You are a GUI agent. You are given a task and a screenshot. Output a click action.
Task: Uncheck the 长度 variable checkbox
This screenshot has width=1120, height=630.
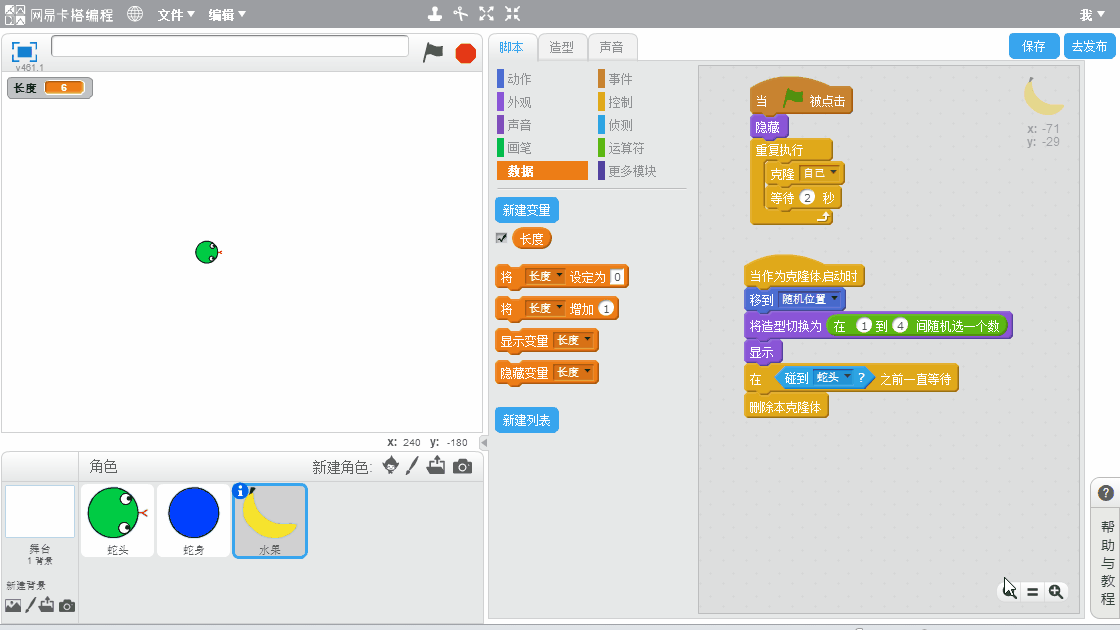coord(501,238)
